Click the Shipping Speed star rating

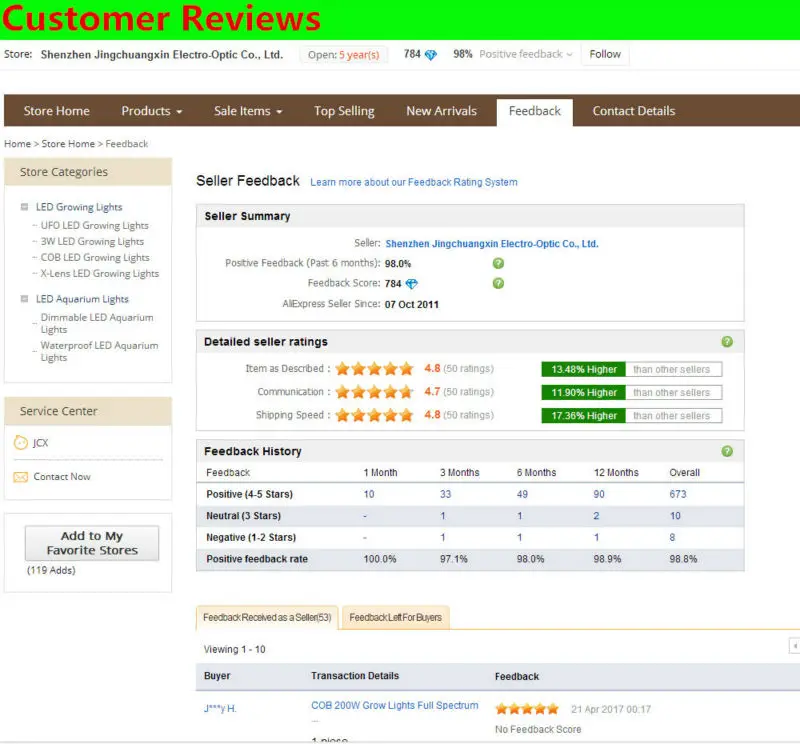coord(374,415)
